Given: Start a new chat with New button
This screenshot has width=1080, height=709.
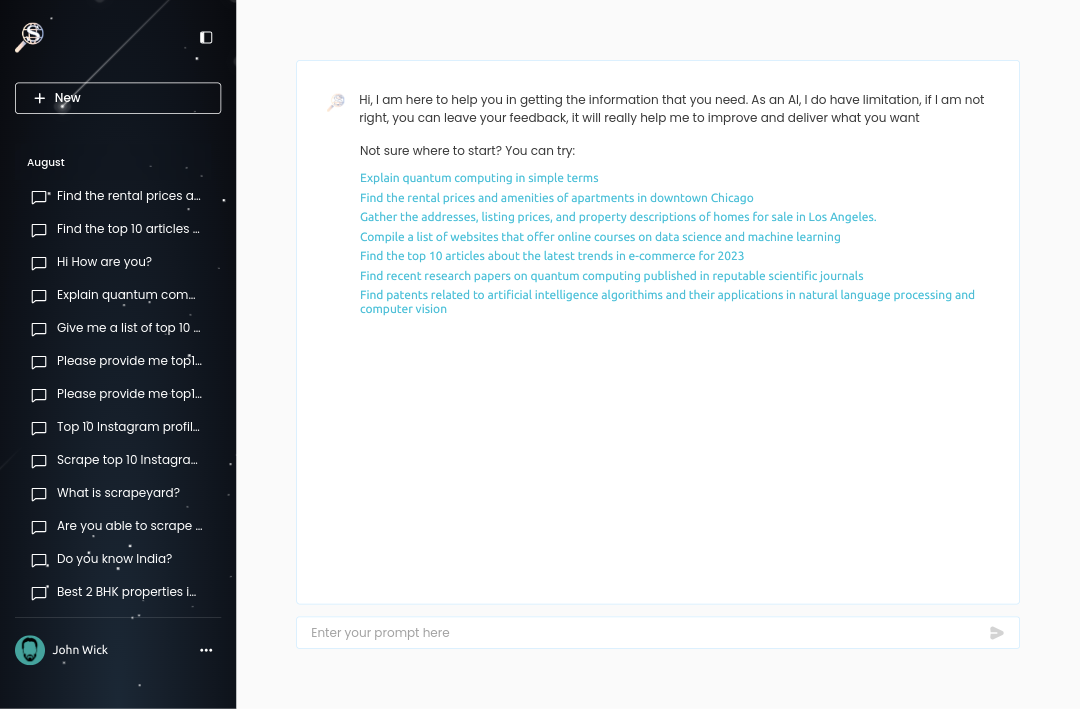Looking at the screenshot, I should click(118, 98).
